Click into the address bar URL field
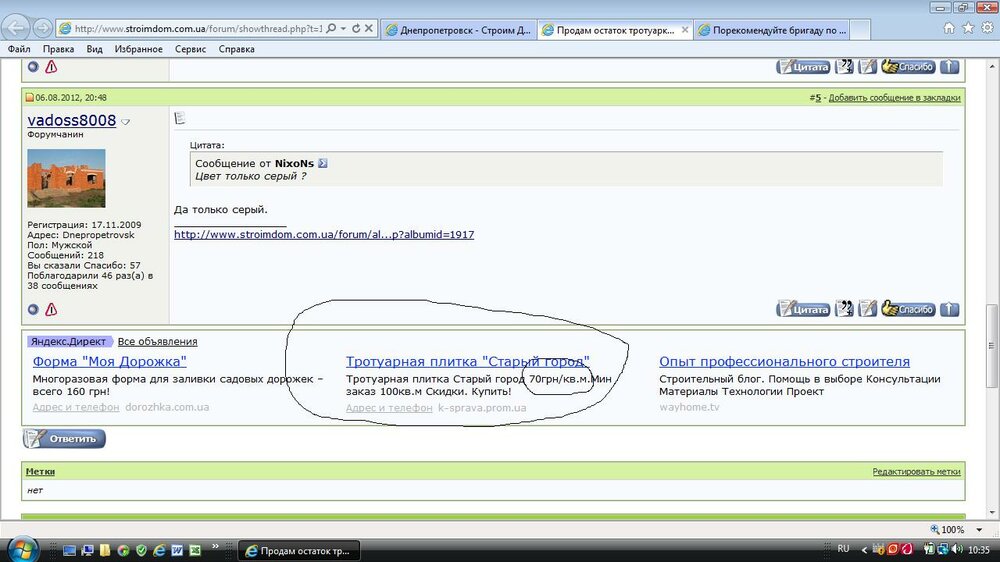The height and width of the screenshot is (562, 1000). [x=198, y=29]
